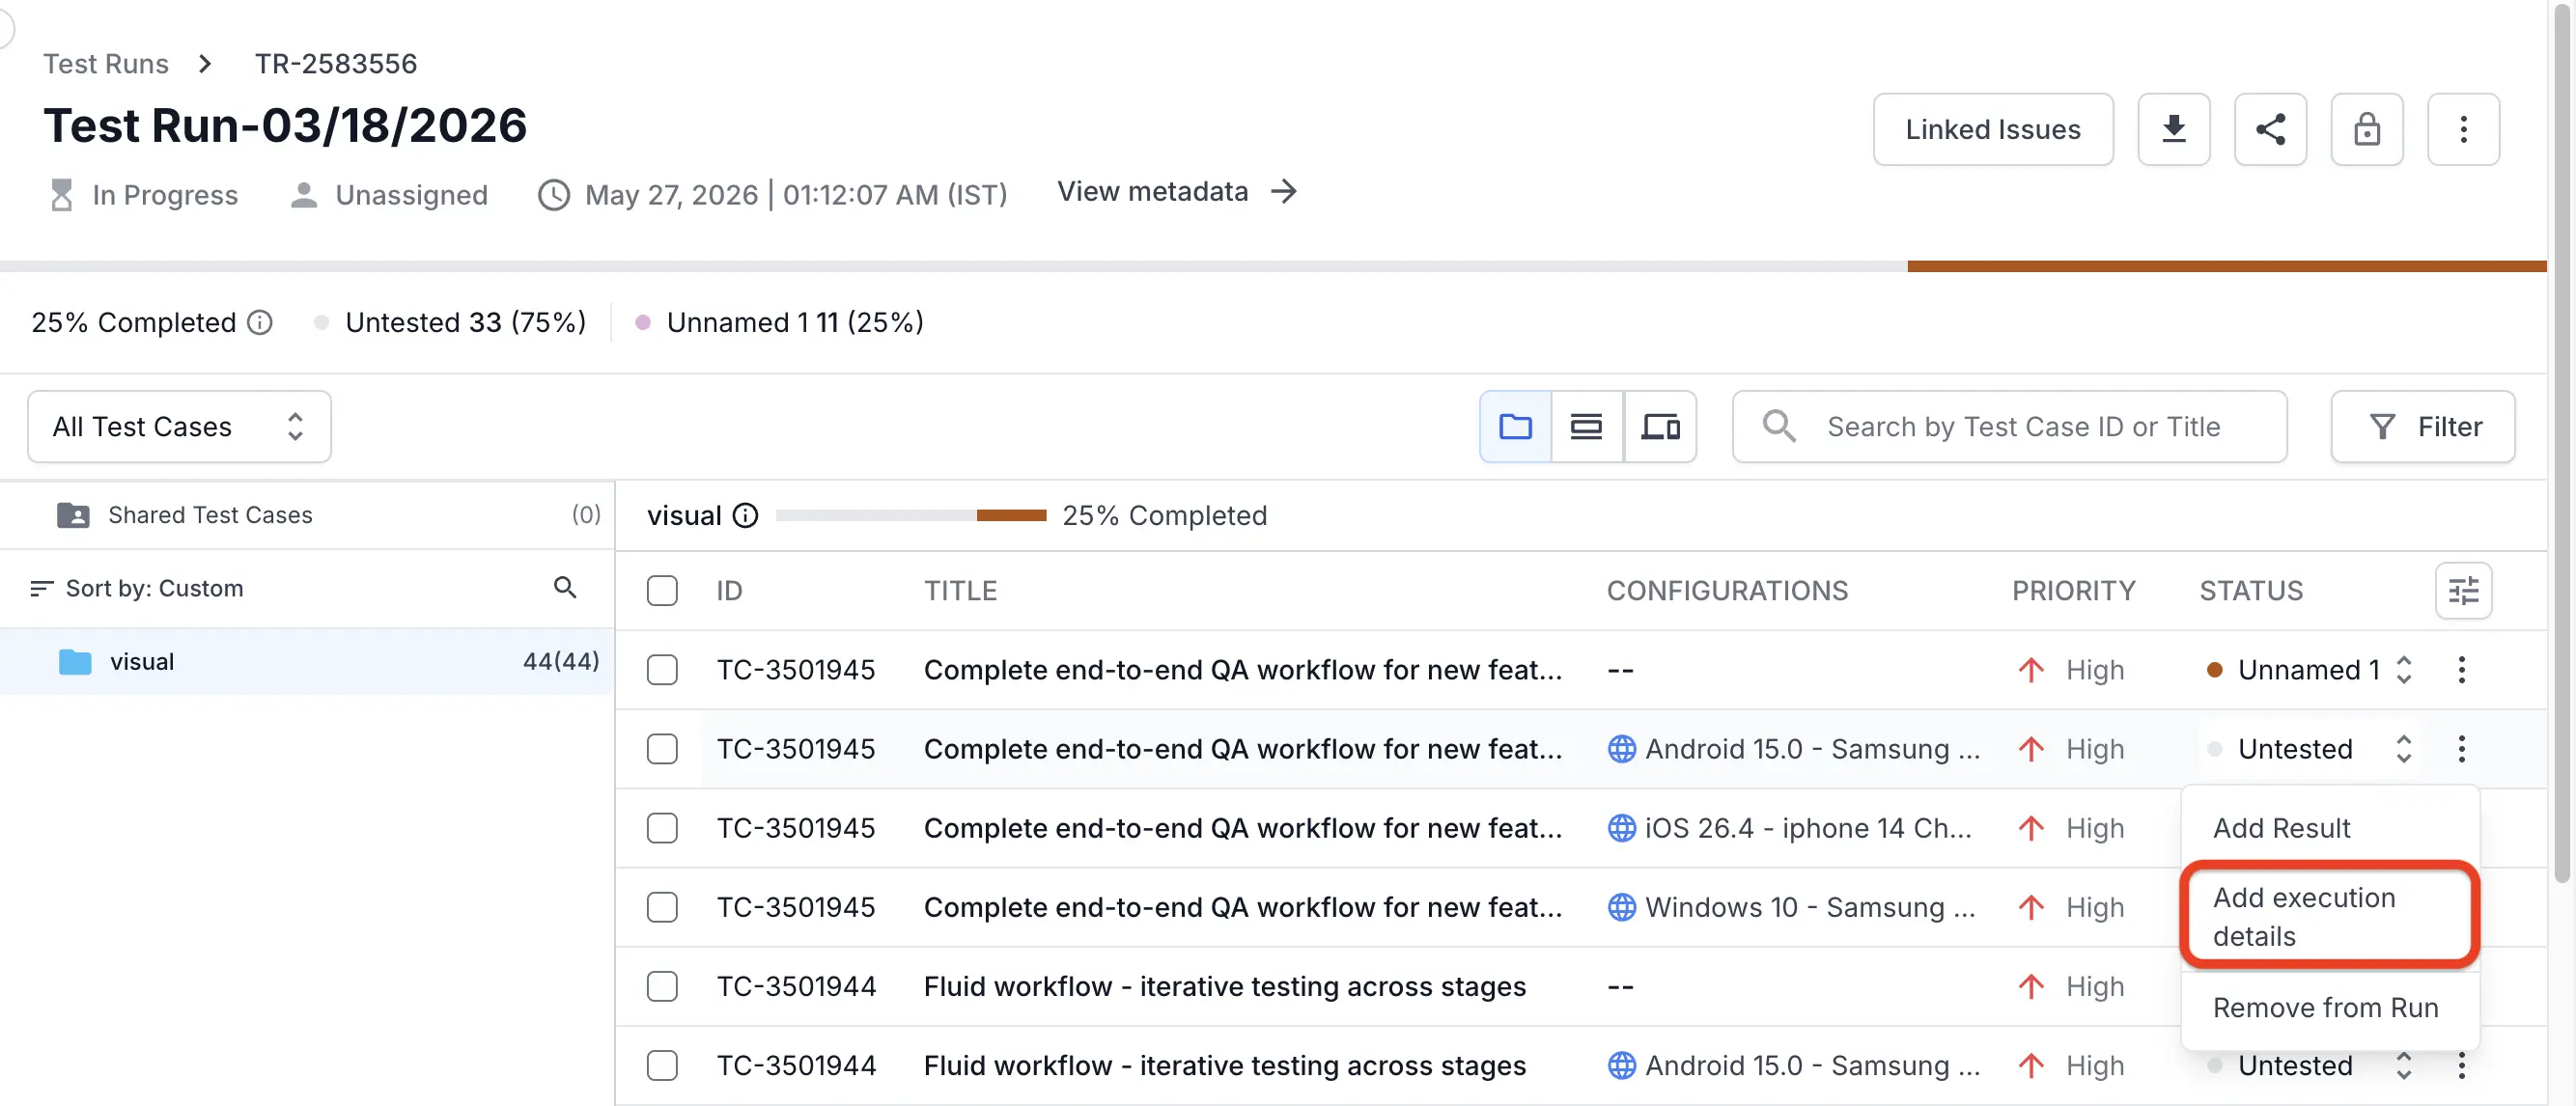The image size is (2576, 1106).
Task: Click the arrow icon next to View metadata
Action: pos(1284,191)
